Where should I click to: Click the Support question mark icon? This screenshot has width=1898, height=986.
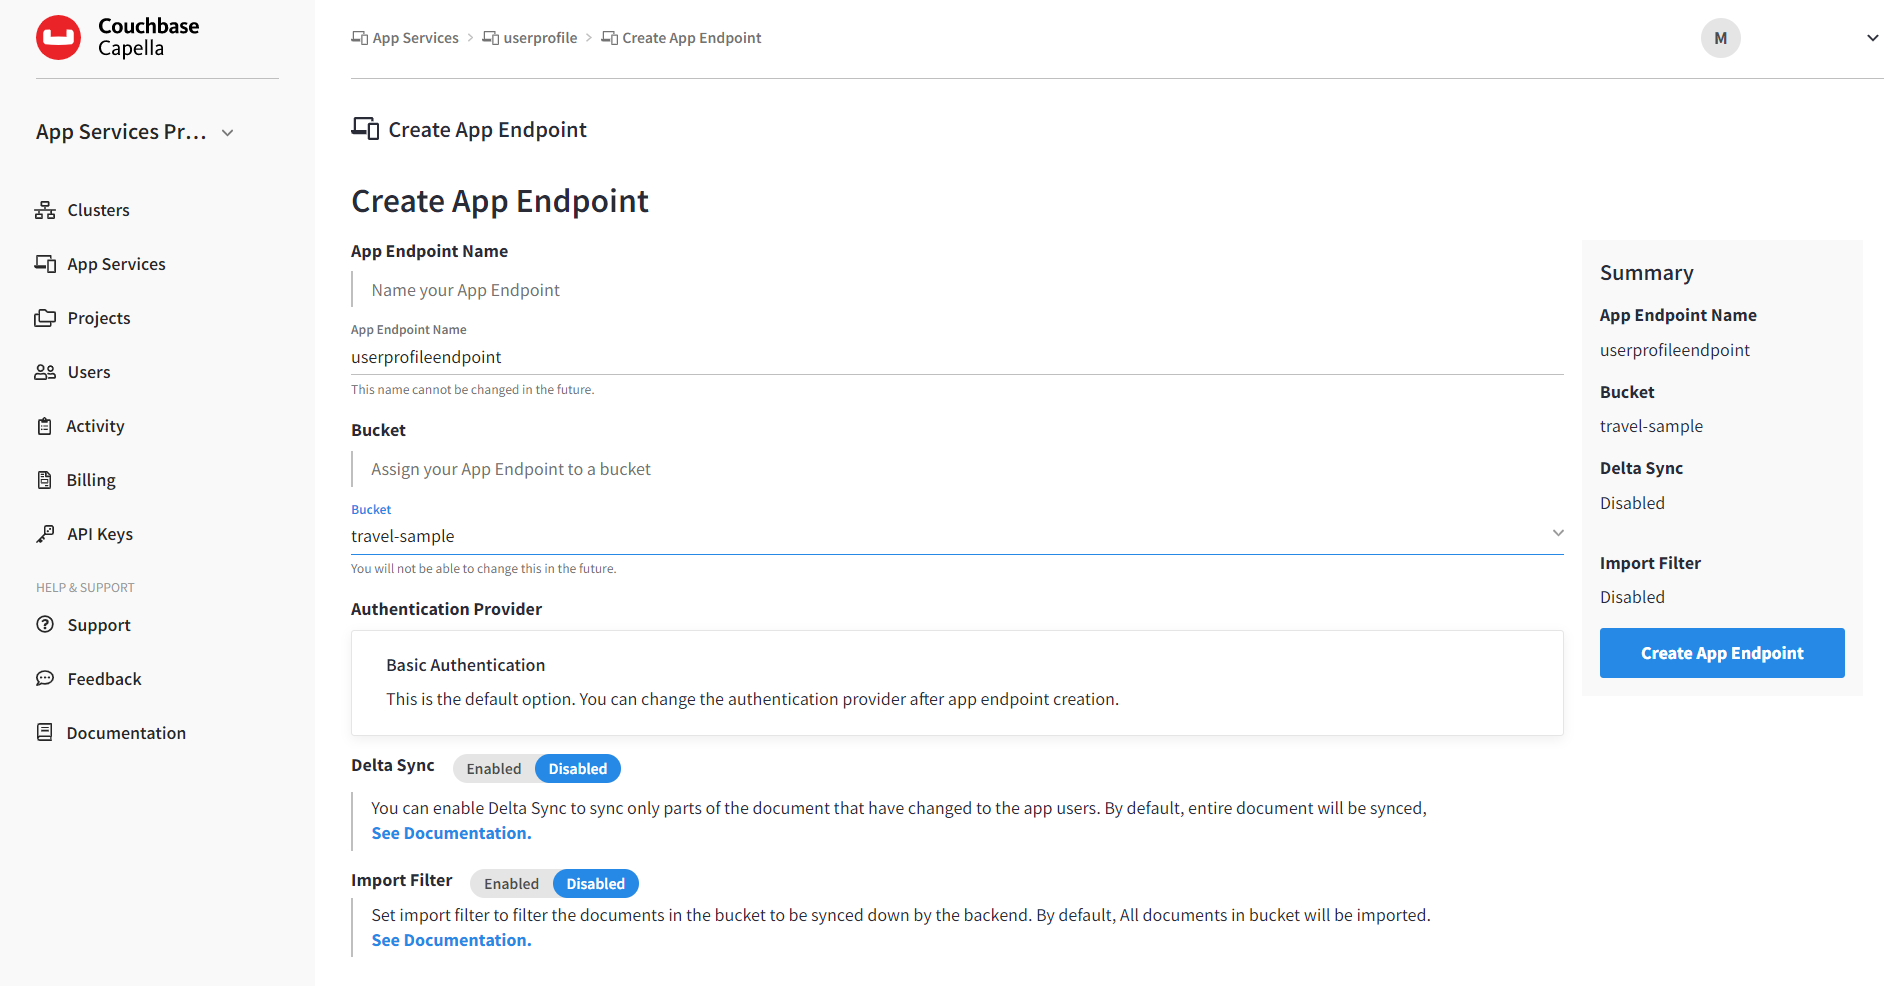tap(45, 625)
